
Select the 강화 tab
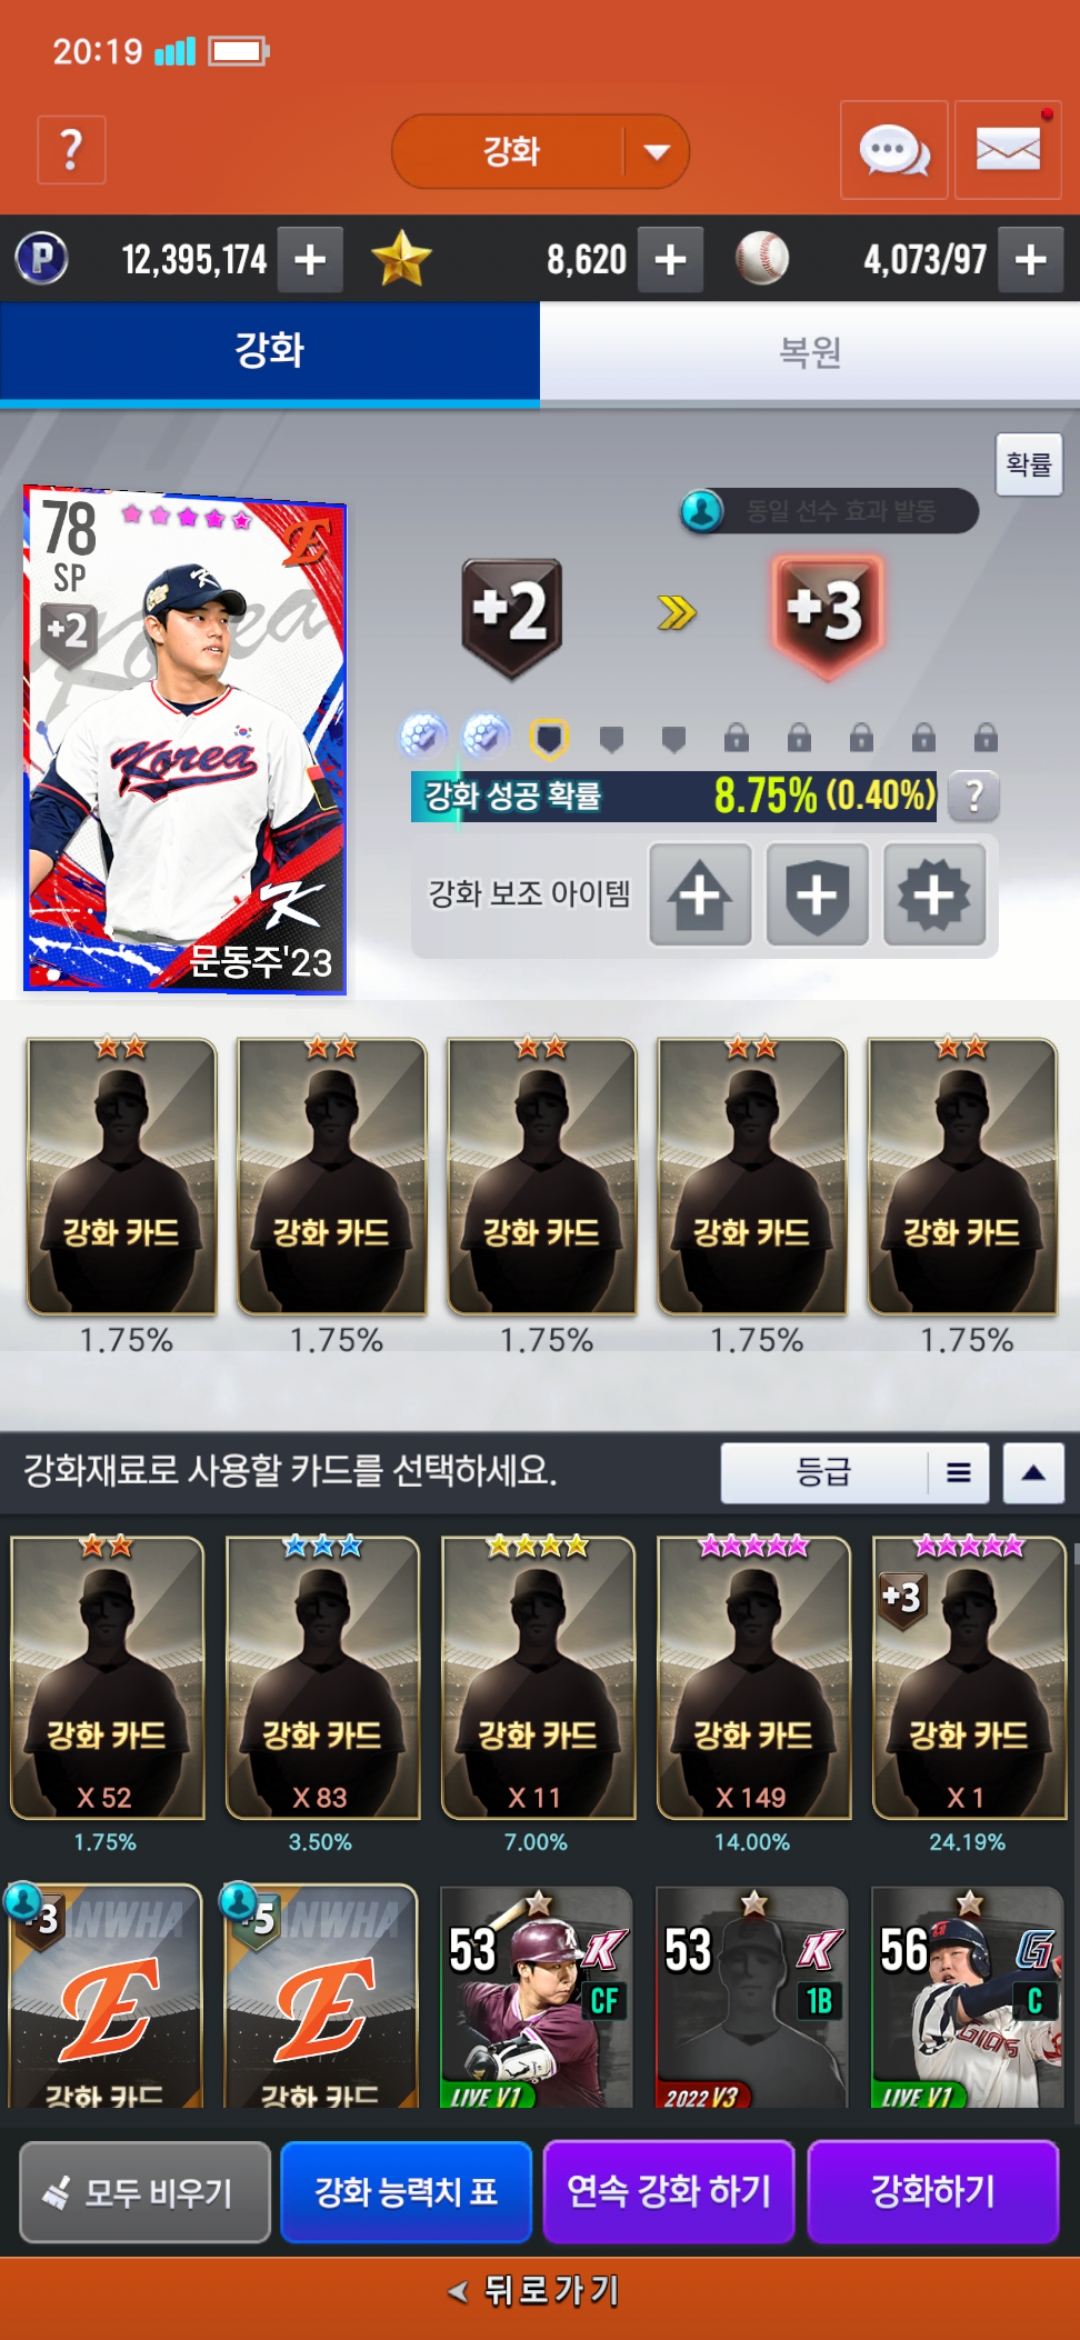tap(270, 352)
